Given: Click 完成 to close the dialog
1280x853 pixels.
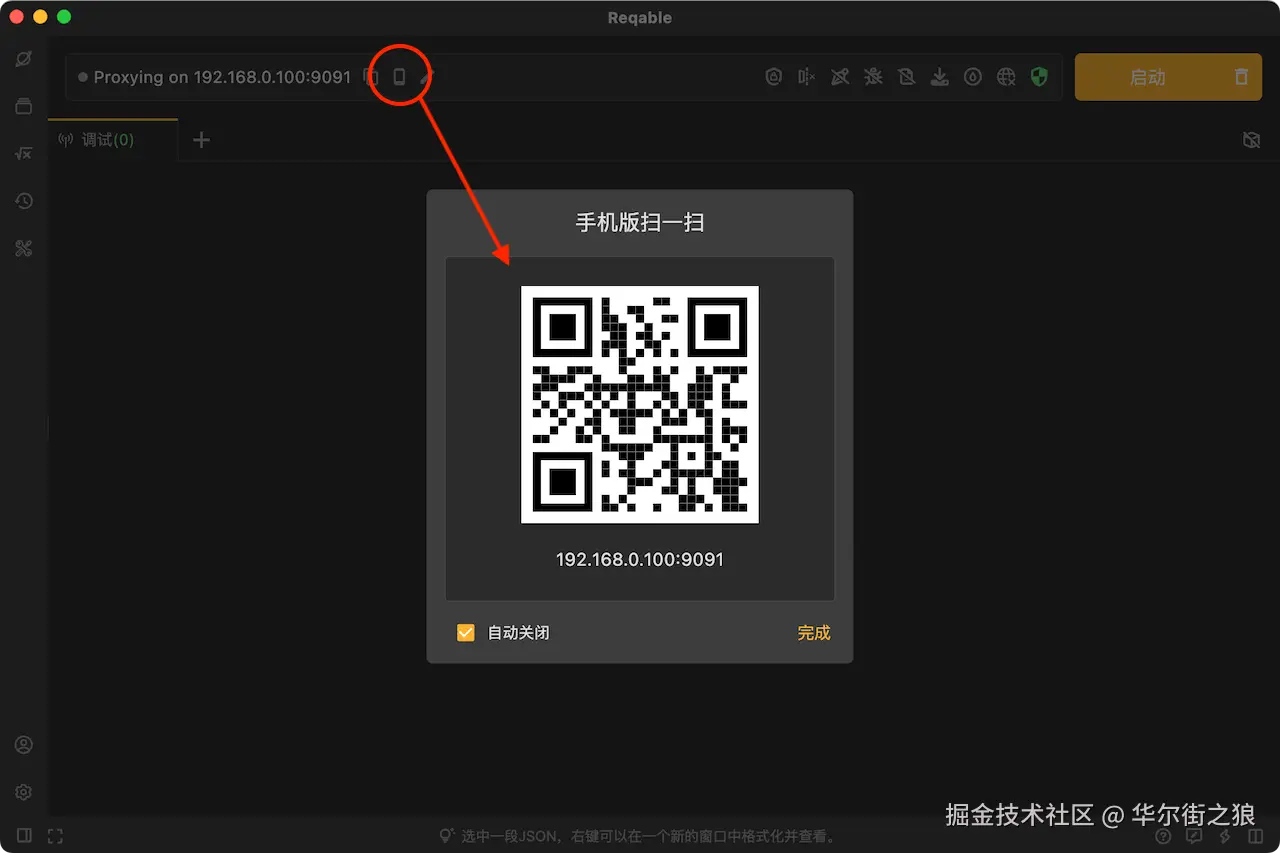Looking at the screenshot, I should 814,633.
